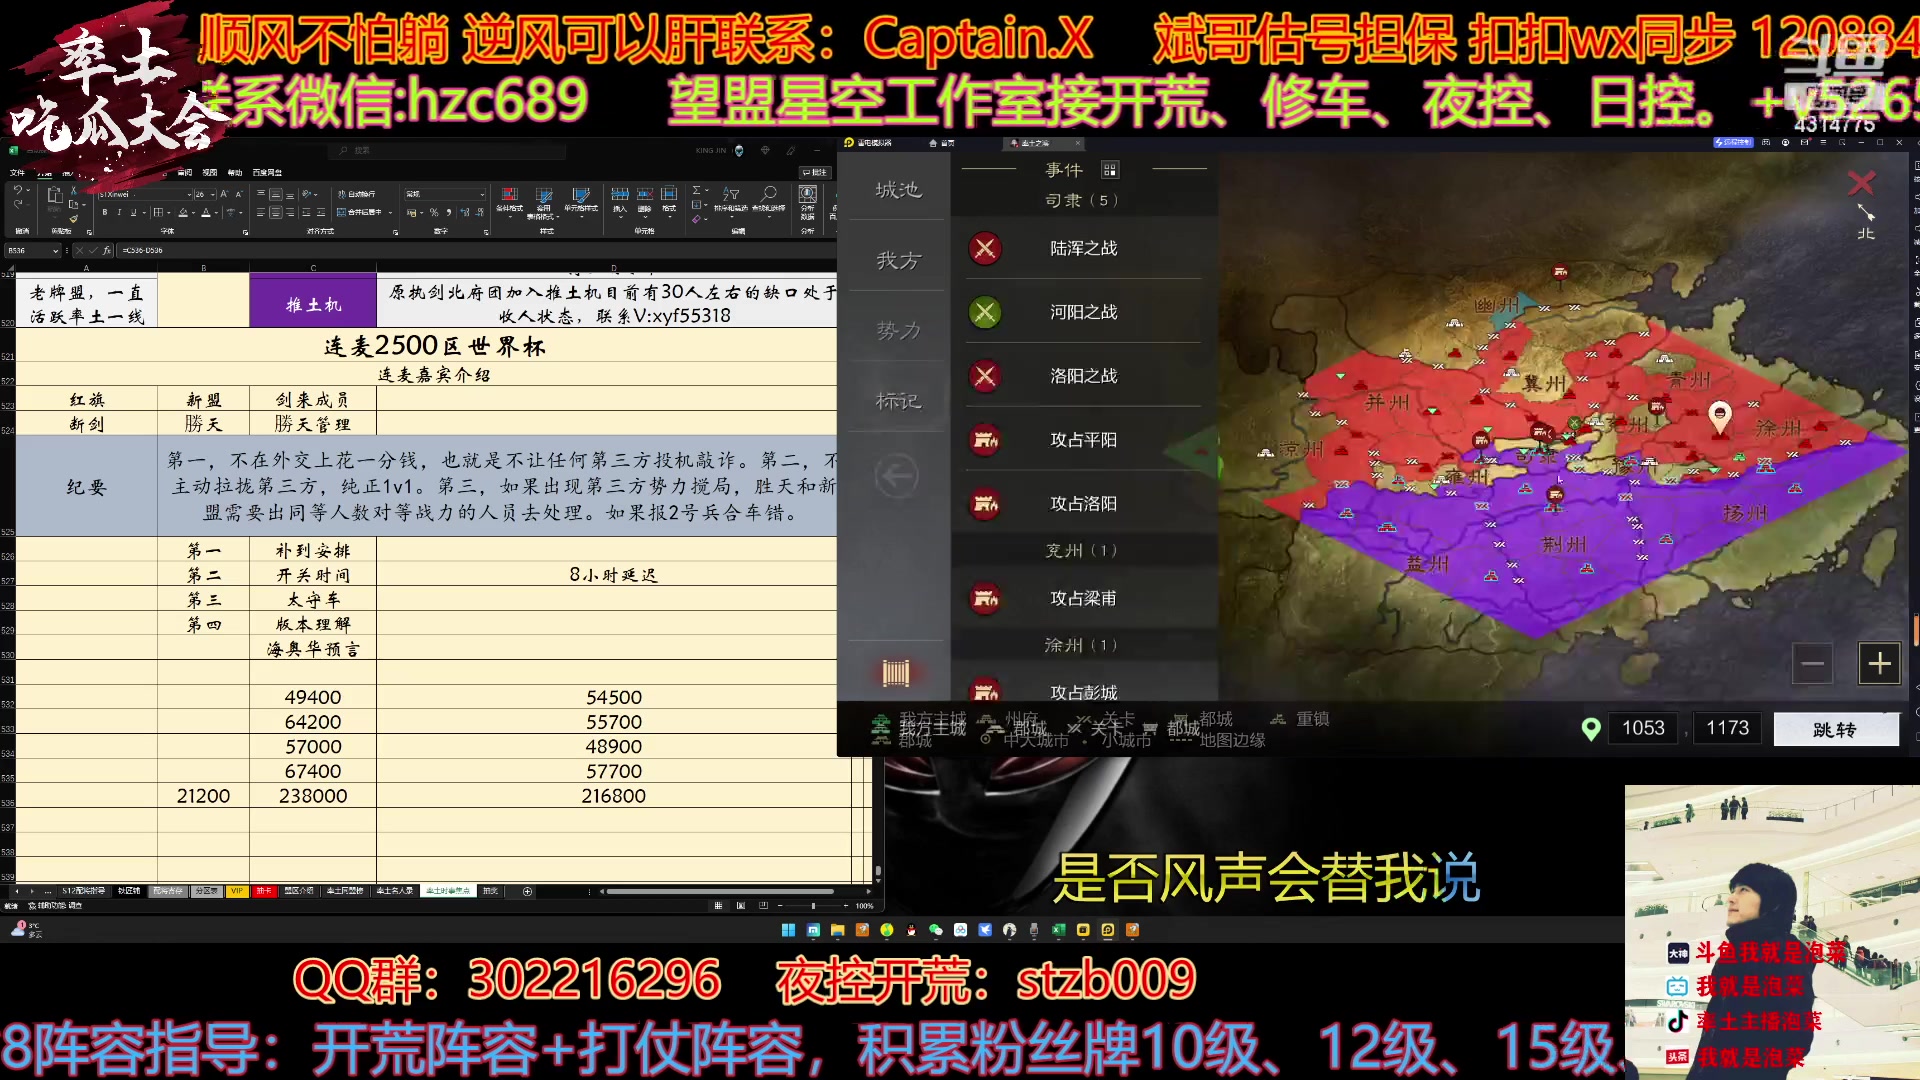Click cell containing 216800

click(x=613, y=796)
